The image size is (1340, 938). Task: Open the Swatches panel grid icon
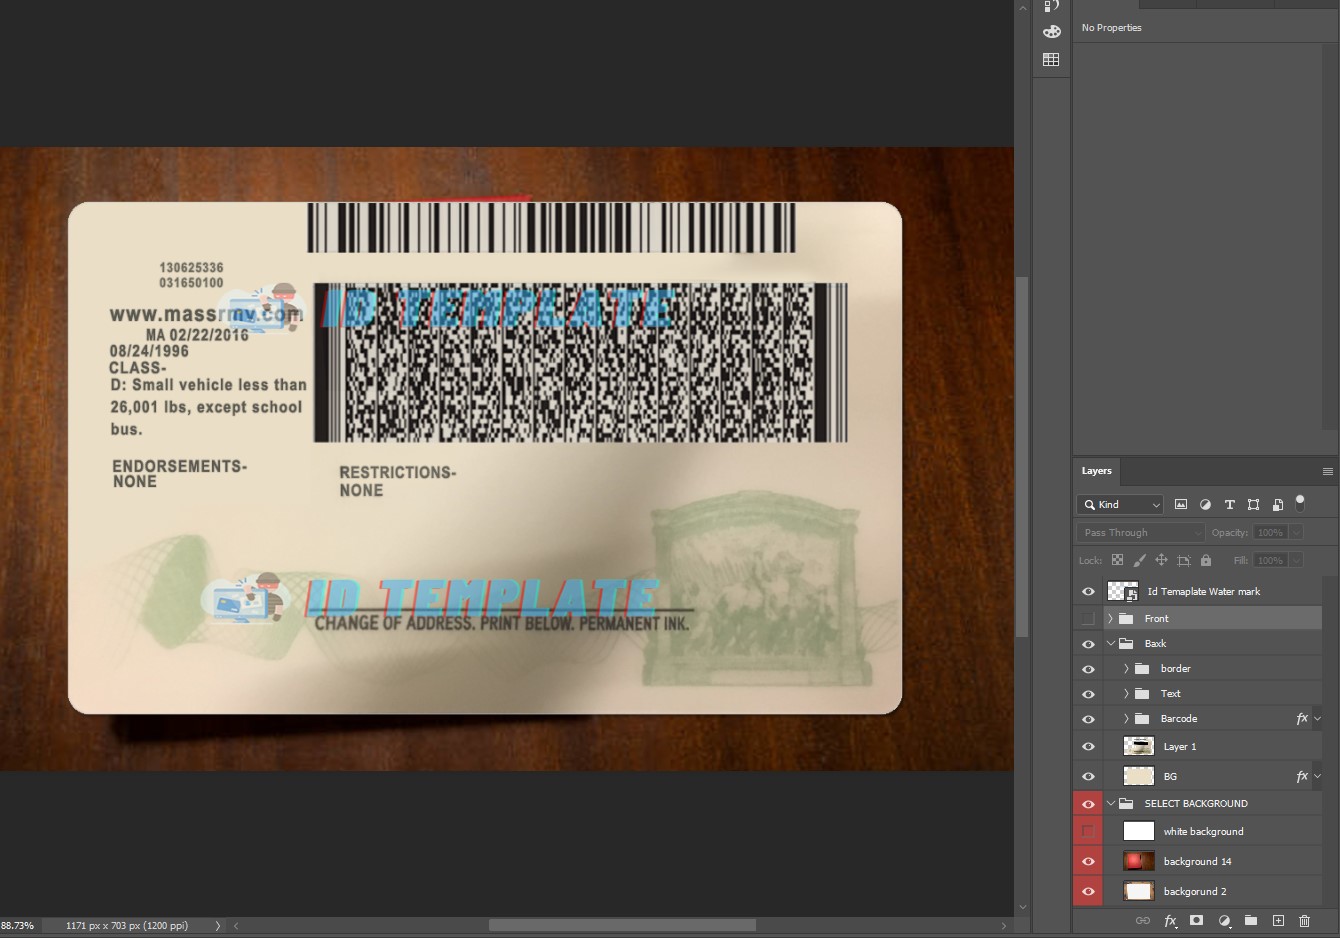click(1051, 60)
